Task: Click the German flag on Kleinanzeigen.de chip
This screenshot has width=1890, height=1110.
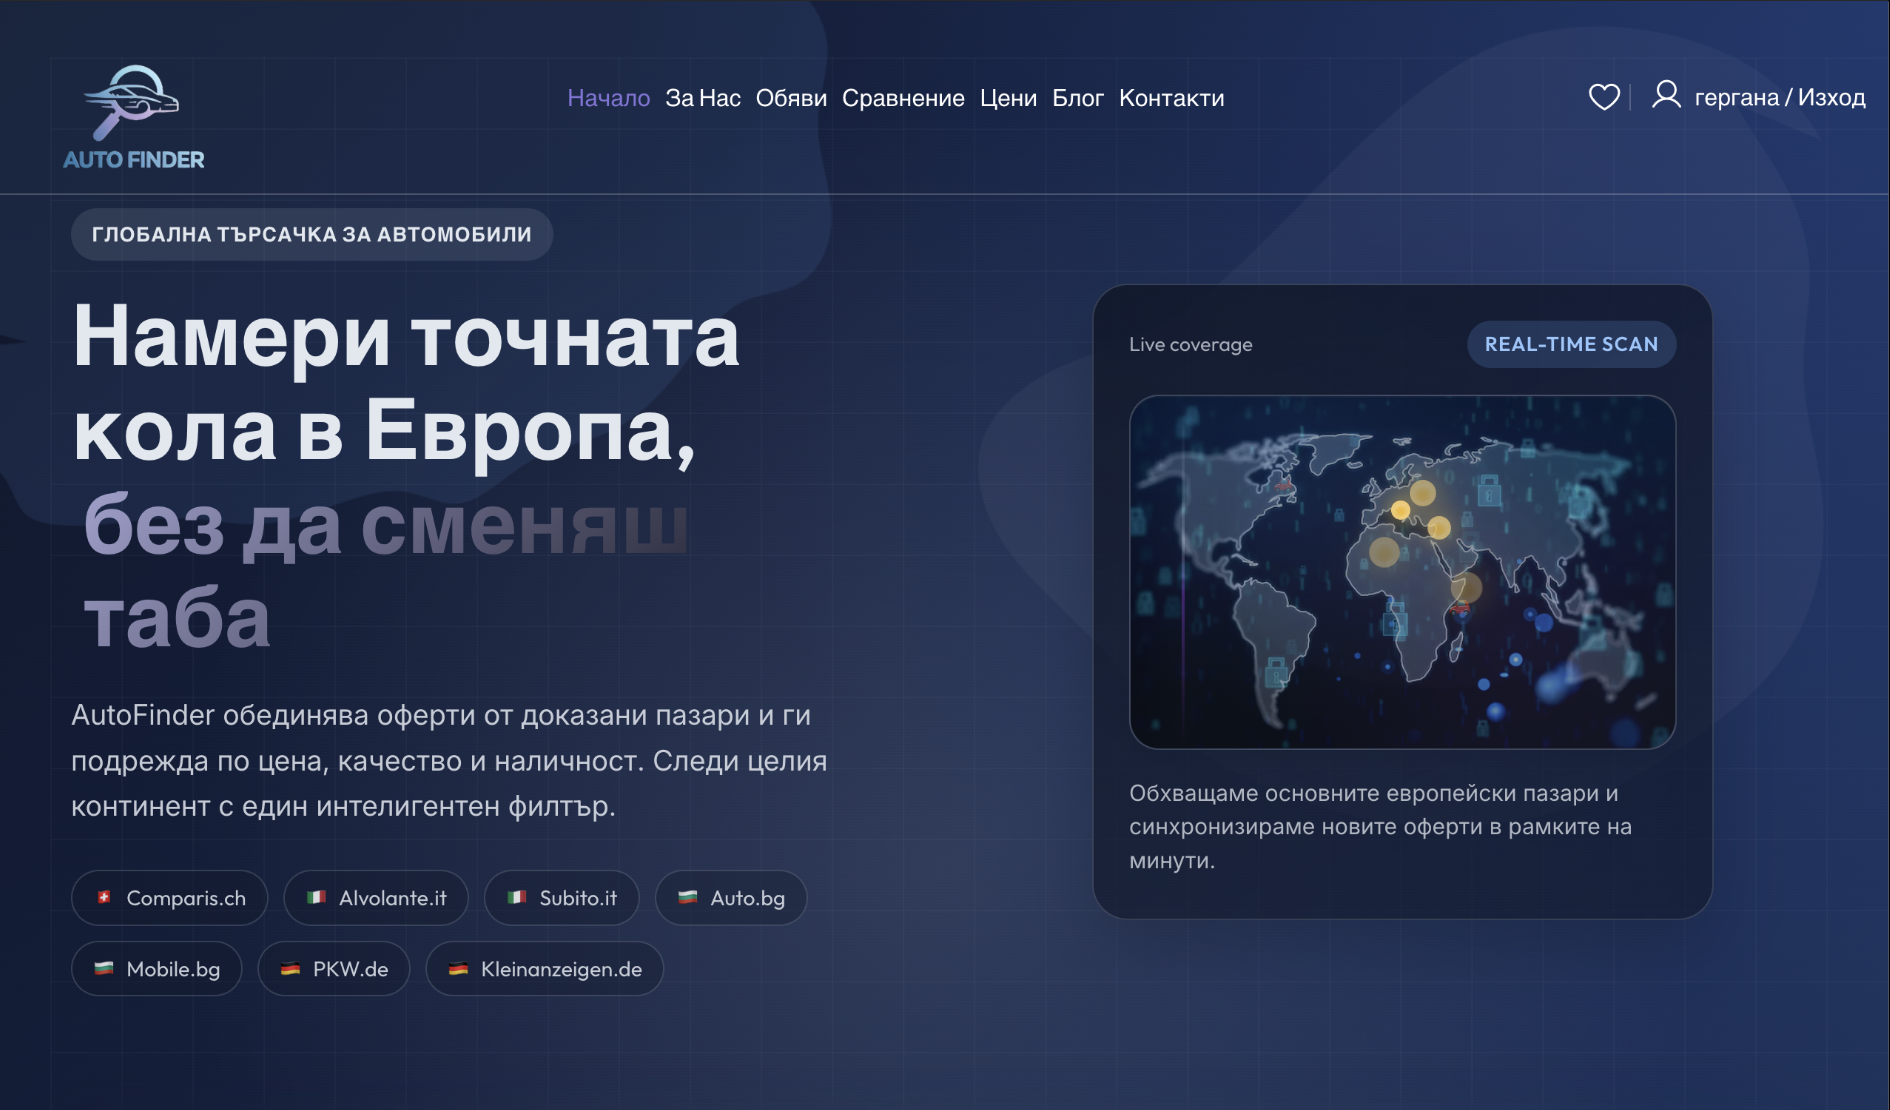Action: [x=458, y=968]
